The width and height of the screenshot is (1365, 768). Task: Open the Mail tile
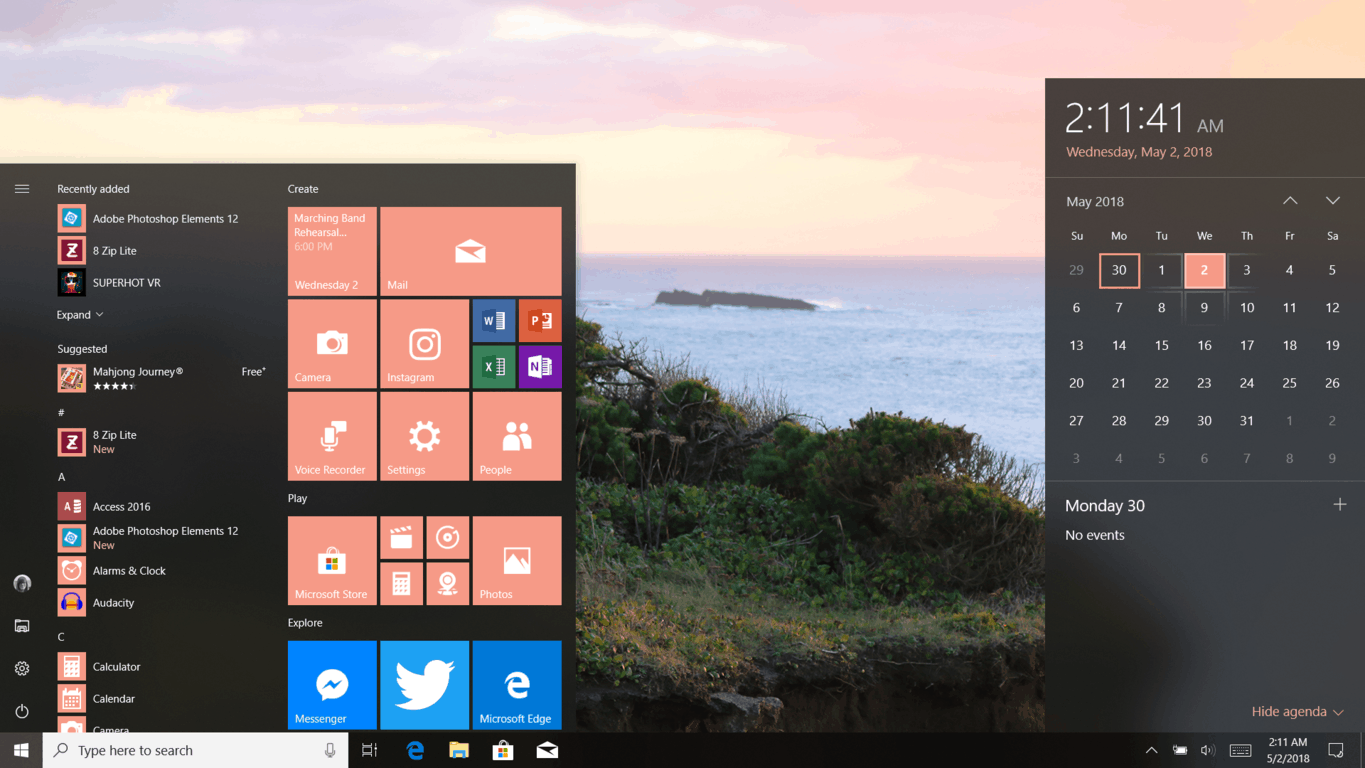click(470, 251)
